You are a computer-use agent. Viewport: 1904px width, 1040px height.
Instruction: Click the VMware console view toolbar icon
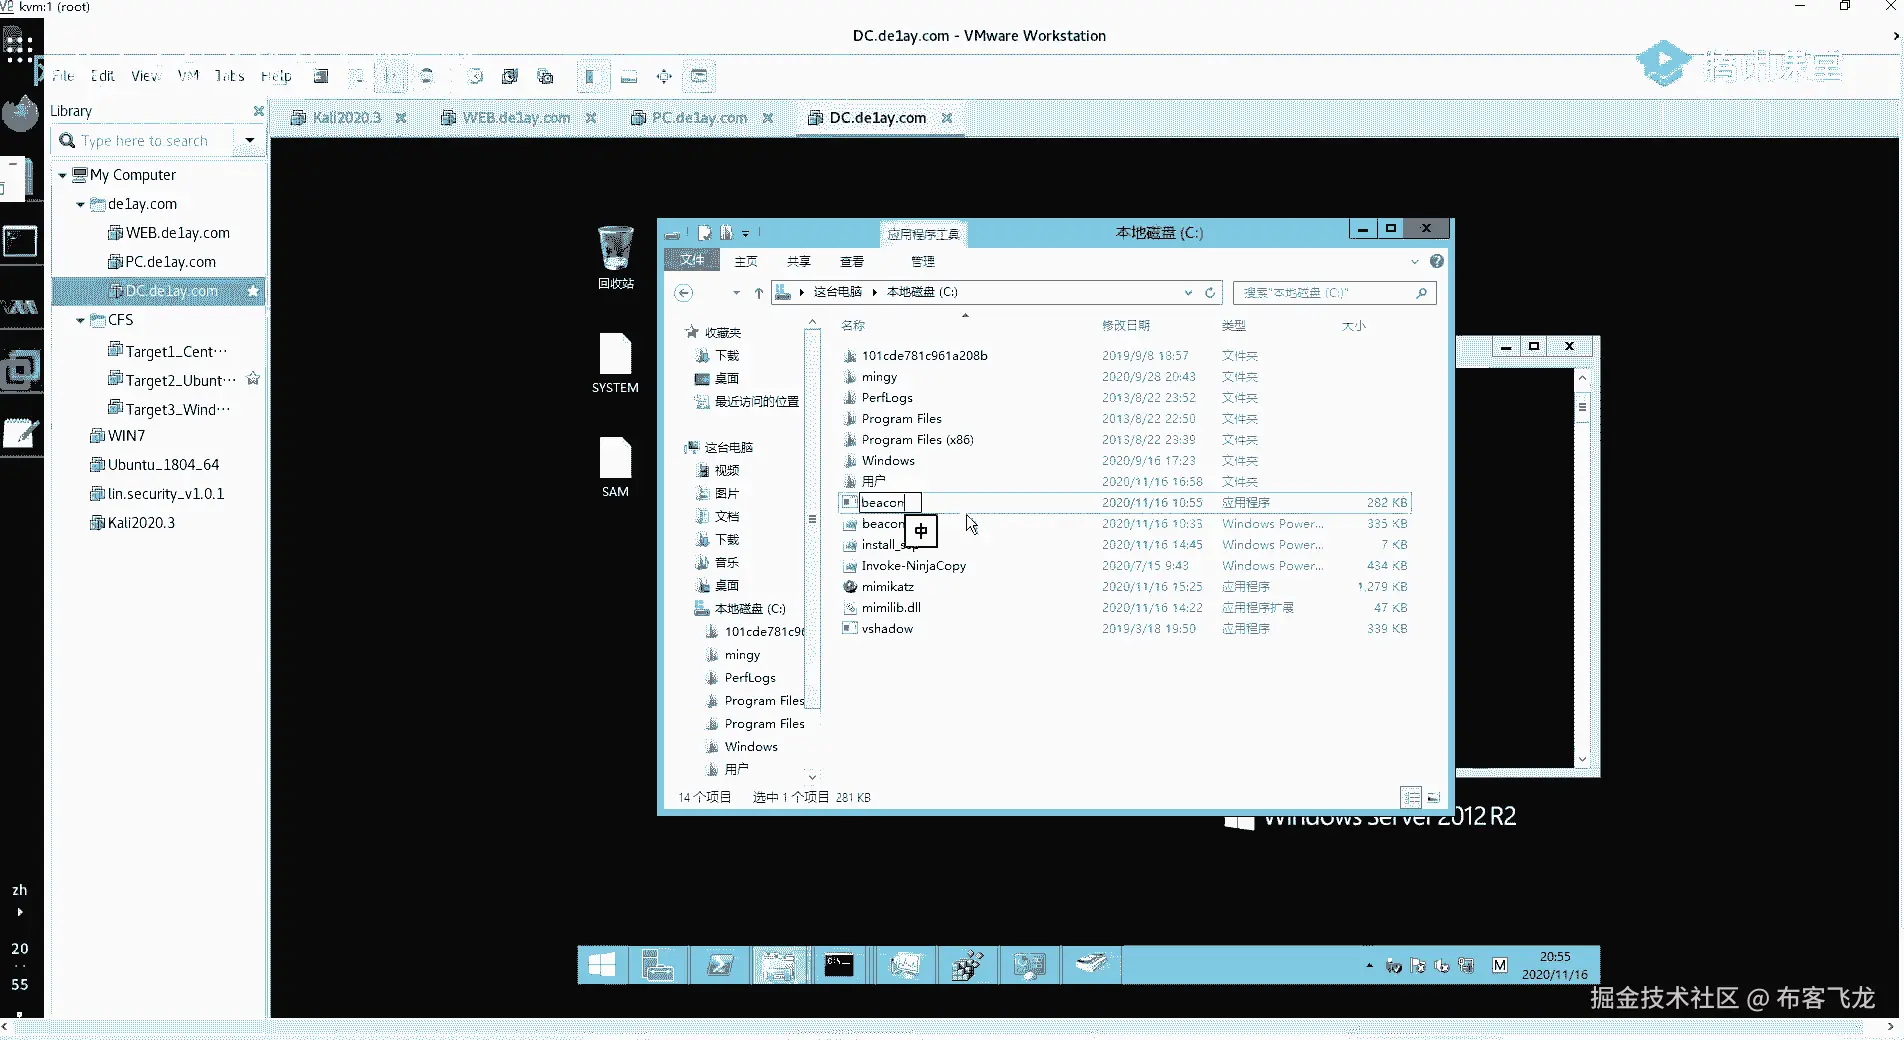coord(699,76)
